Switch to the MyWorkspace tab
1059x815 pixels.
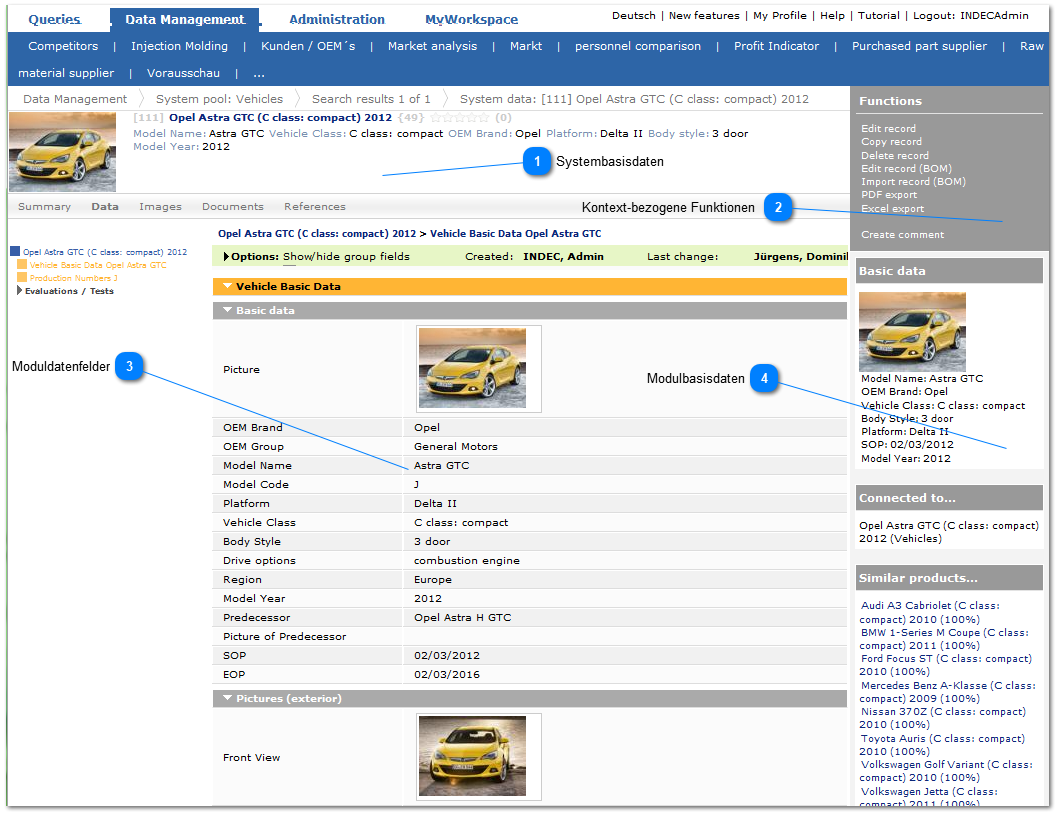(x=471, y=20)
